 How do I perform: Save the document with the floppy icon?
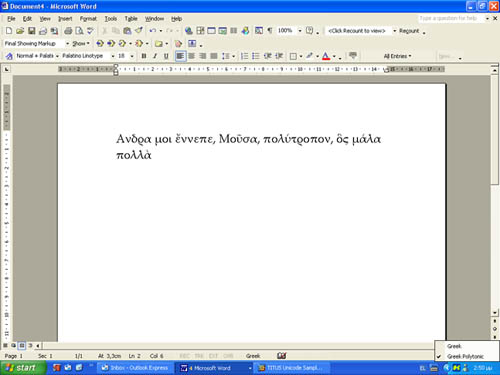click(31, 31)
